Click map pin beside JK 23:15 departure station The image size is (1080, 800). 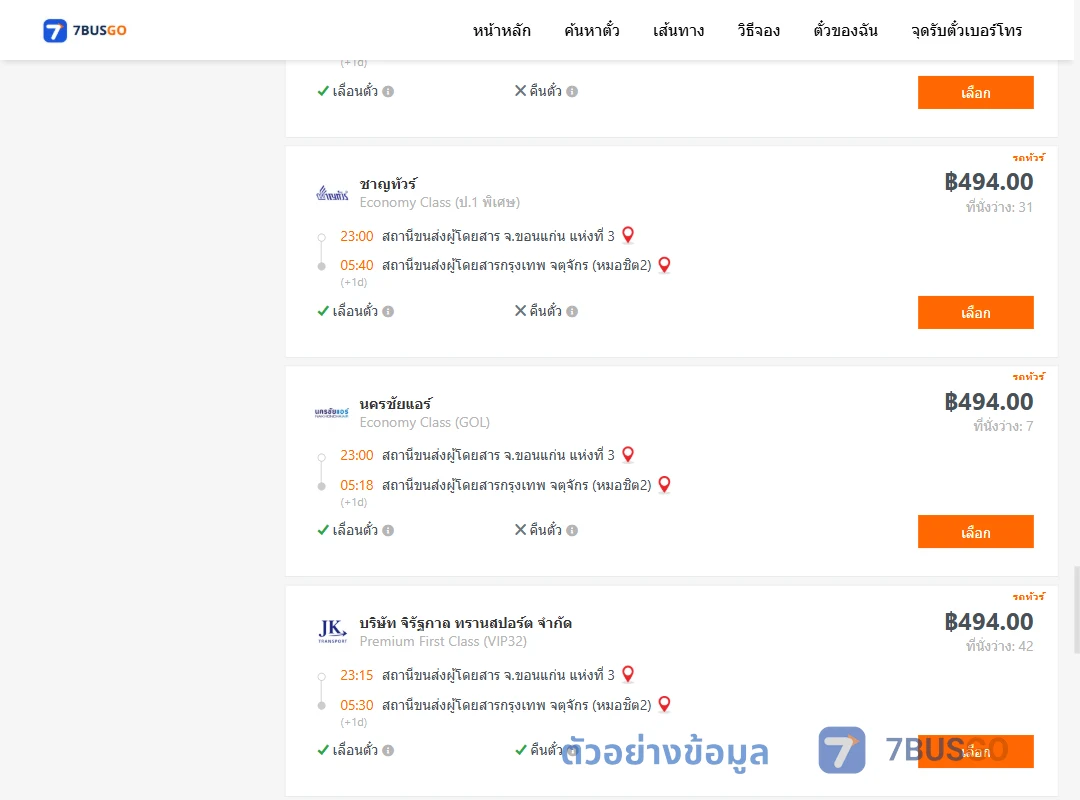[x=627, y=674]
